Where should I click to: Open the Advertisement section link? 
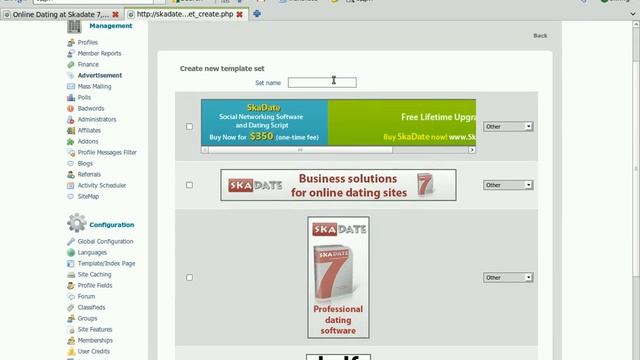[x=100, y=76]
